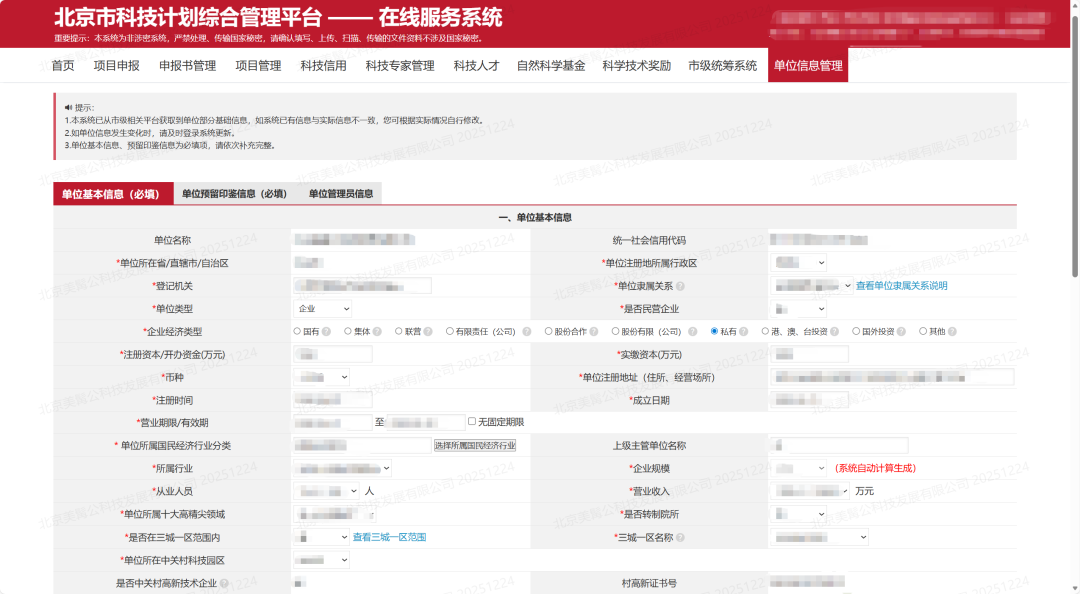This screenshot has height=594, width=1080.
Task: Select 国外投资 radio option
Action: click(856, 331)
